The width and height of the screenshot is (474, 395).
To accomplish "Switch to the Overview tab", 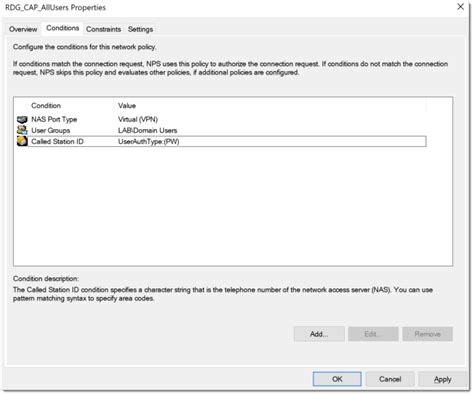I will click(23, 29).
